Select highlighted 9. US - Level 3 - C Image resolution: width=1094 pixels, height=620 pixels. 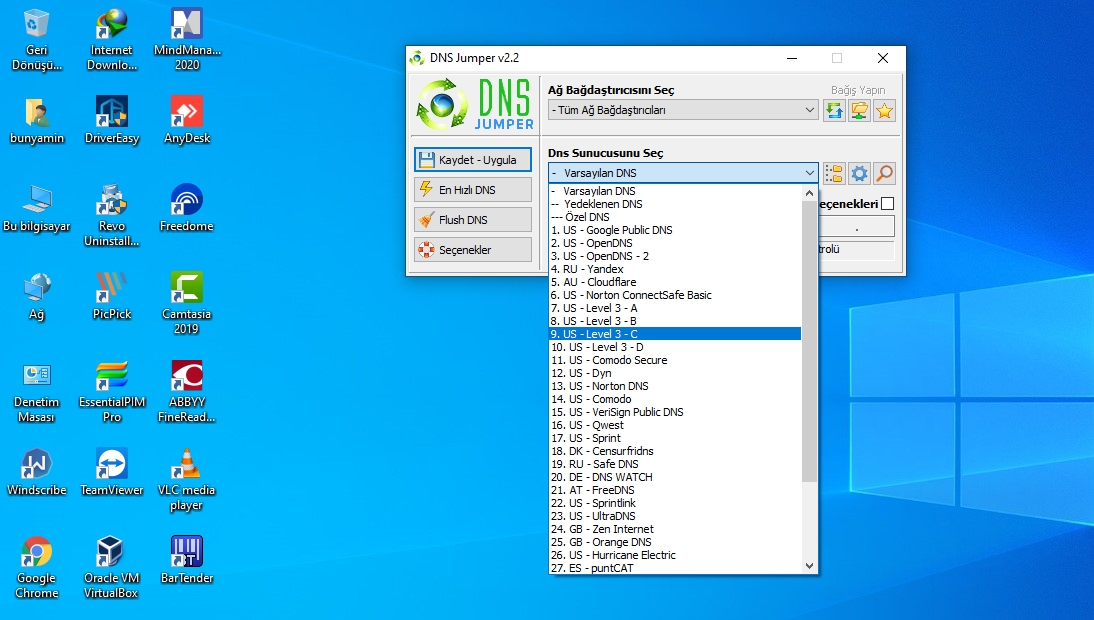coord(675,334)
